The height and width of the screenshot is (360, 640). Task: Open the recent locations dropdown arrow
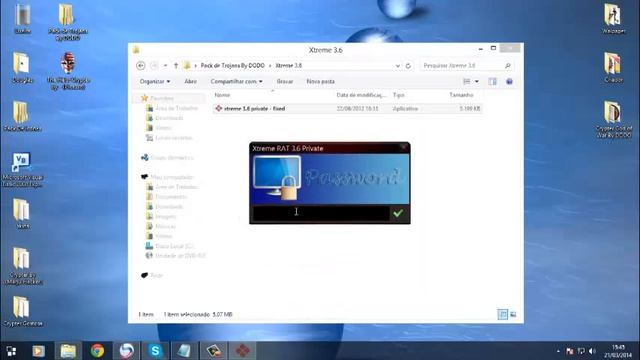165,65
